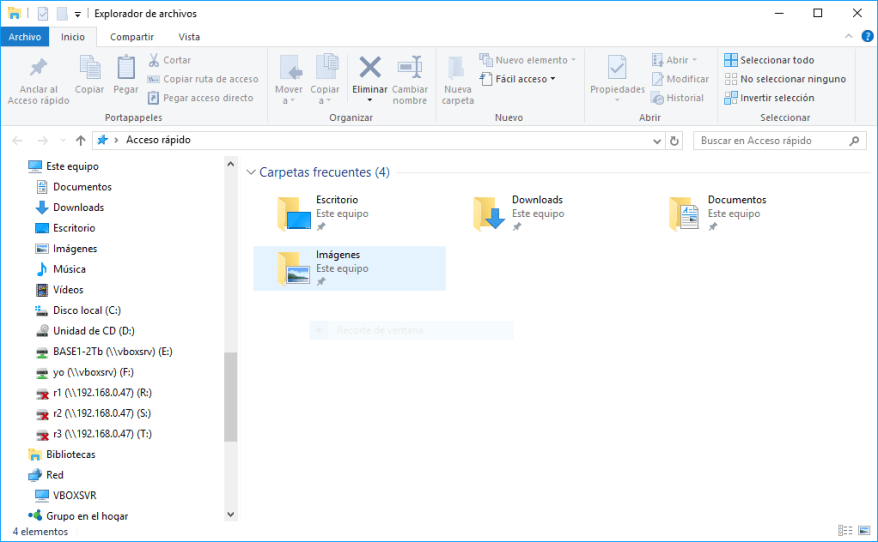Collapse the Carpetas frecuentes group
The width and height of the screenshot is (878, 542).
251,172
